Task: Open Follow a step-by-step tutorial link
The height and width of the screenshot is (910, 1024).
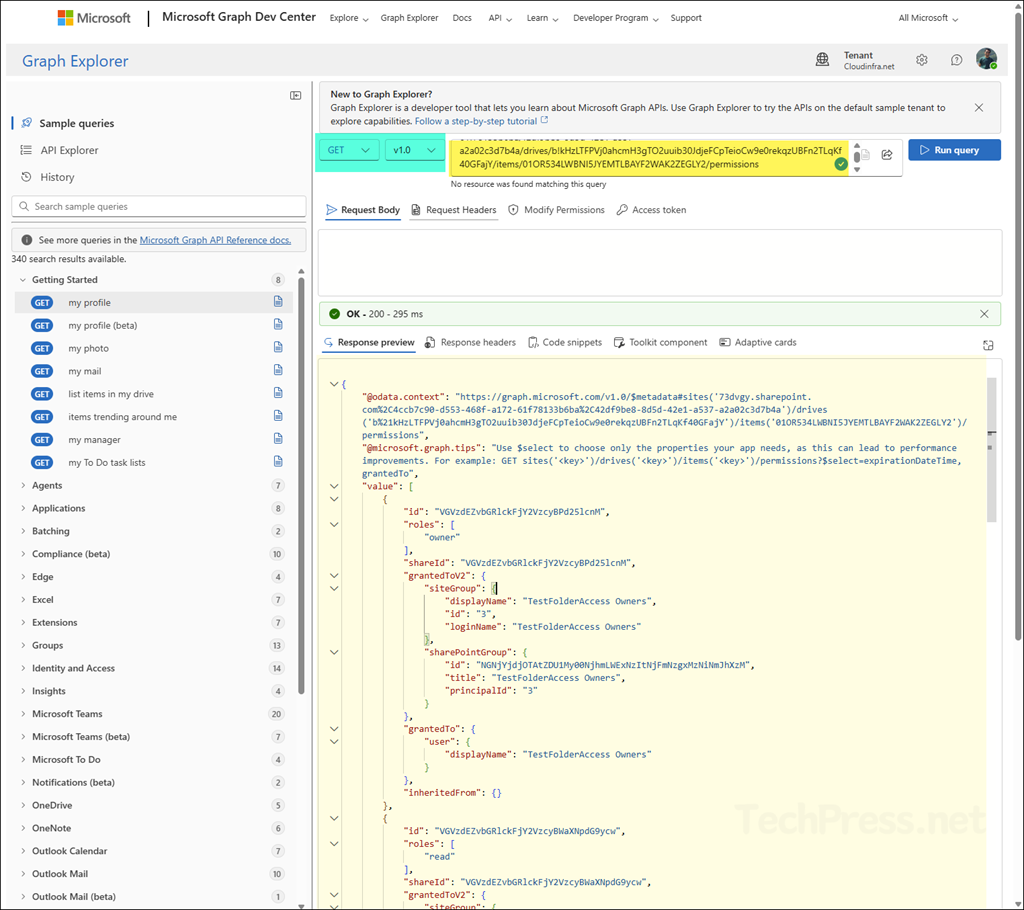Action: (x=481, y=122)
